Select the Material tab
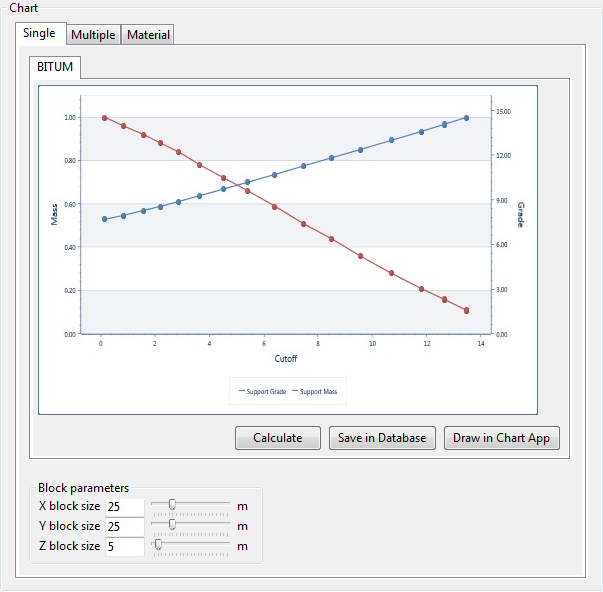The height and width of the screenshot is (592, 603). (148, 35)
